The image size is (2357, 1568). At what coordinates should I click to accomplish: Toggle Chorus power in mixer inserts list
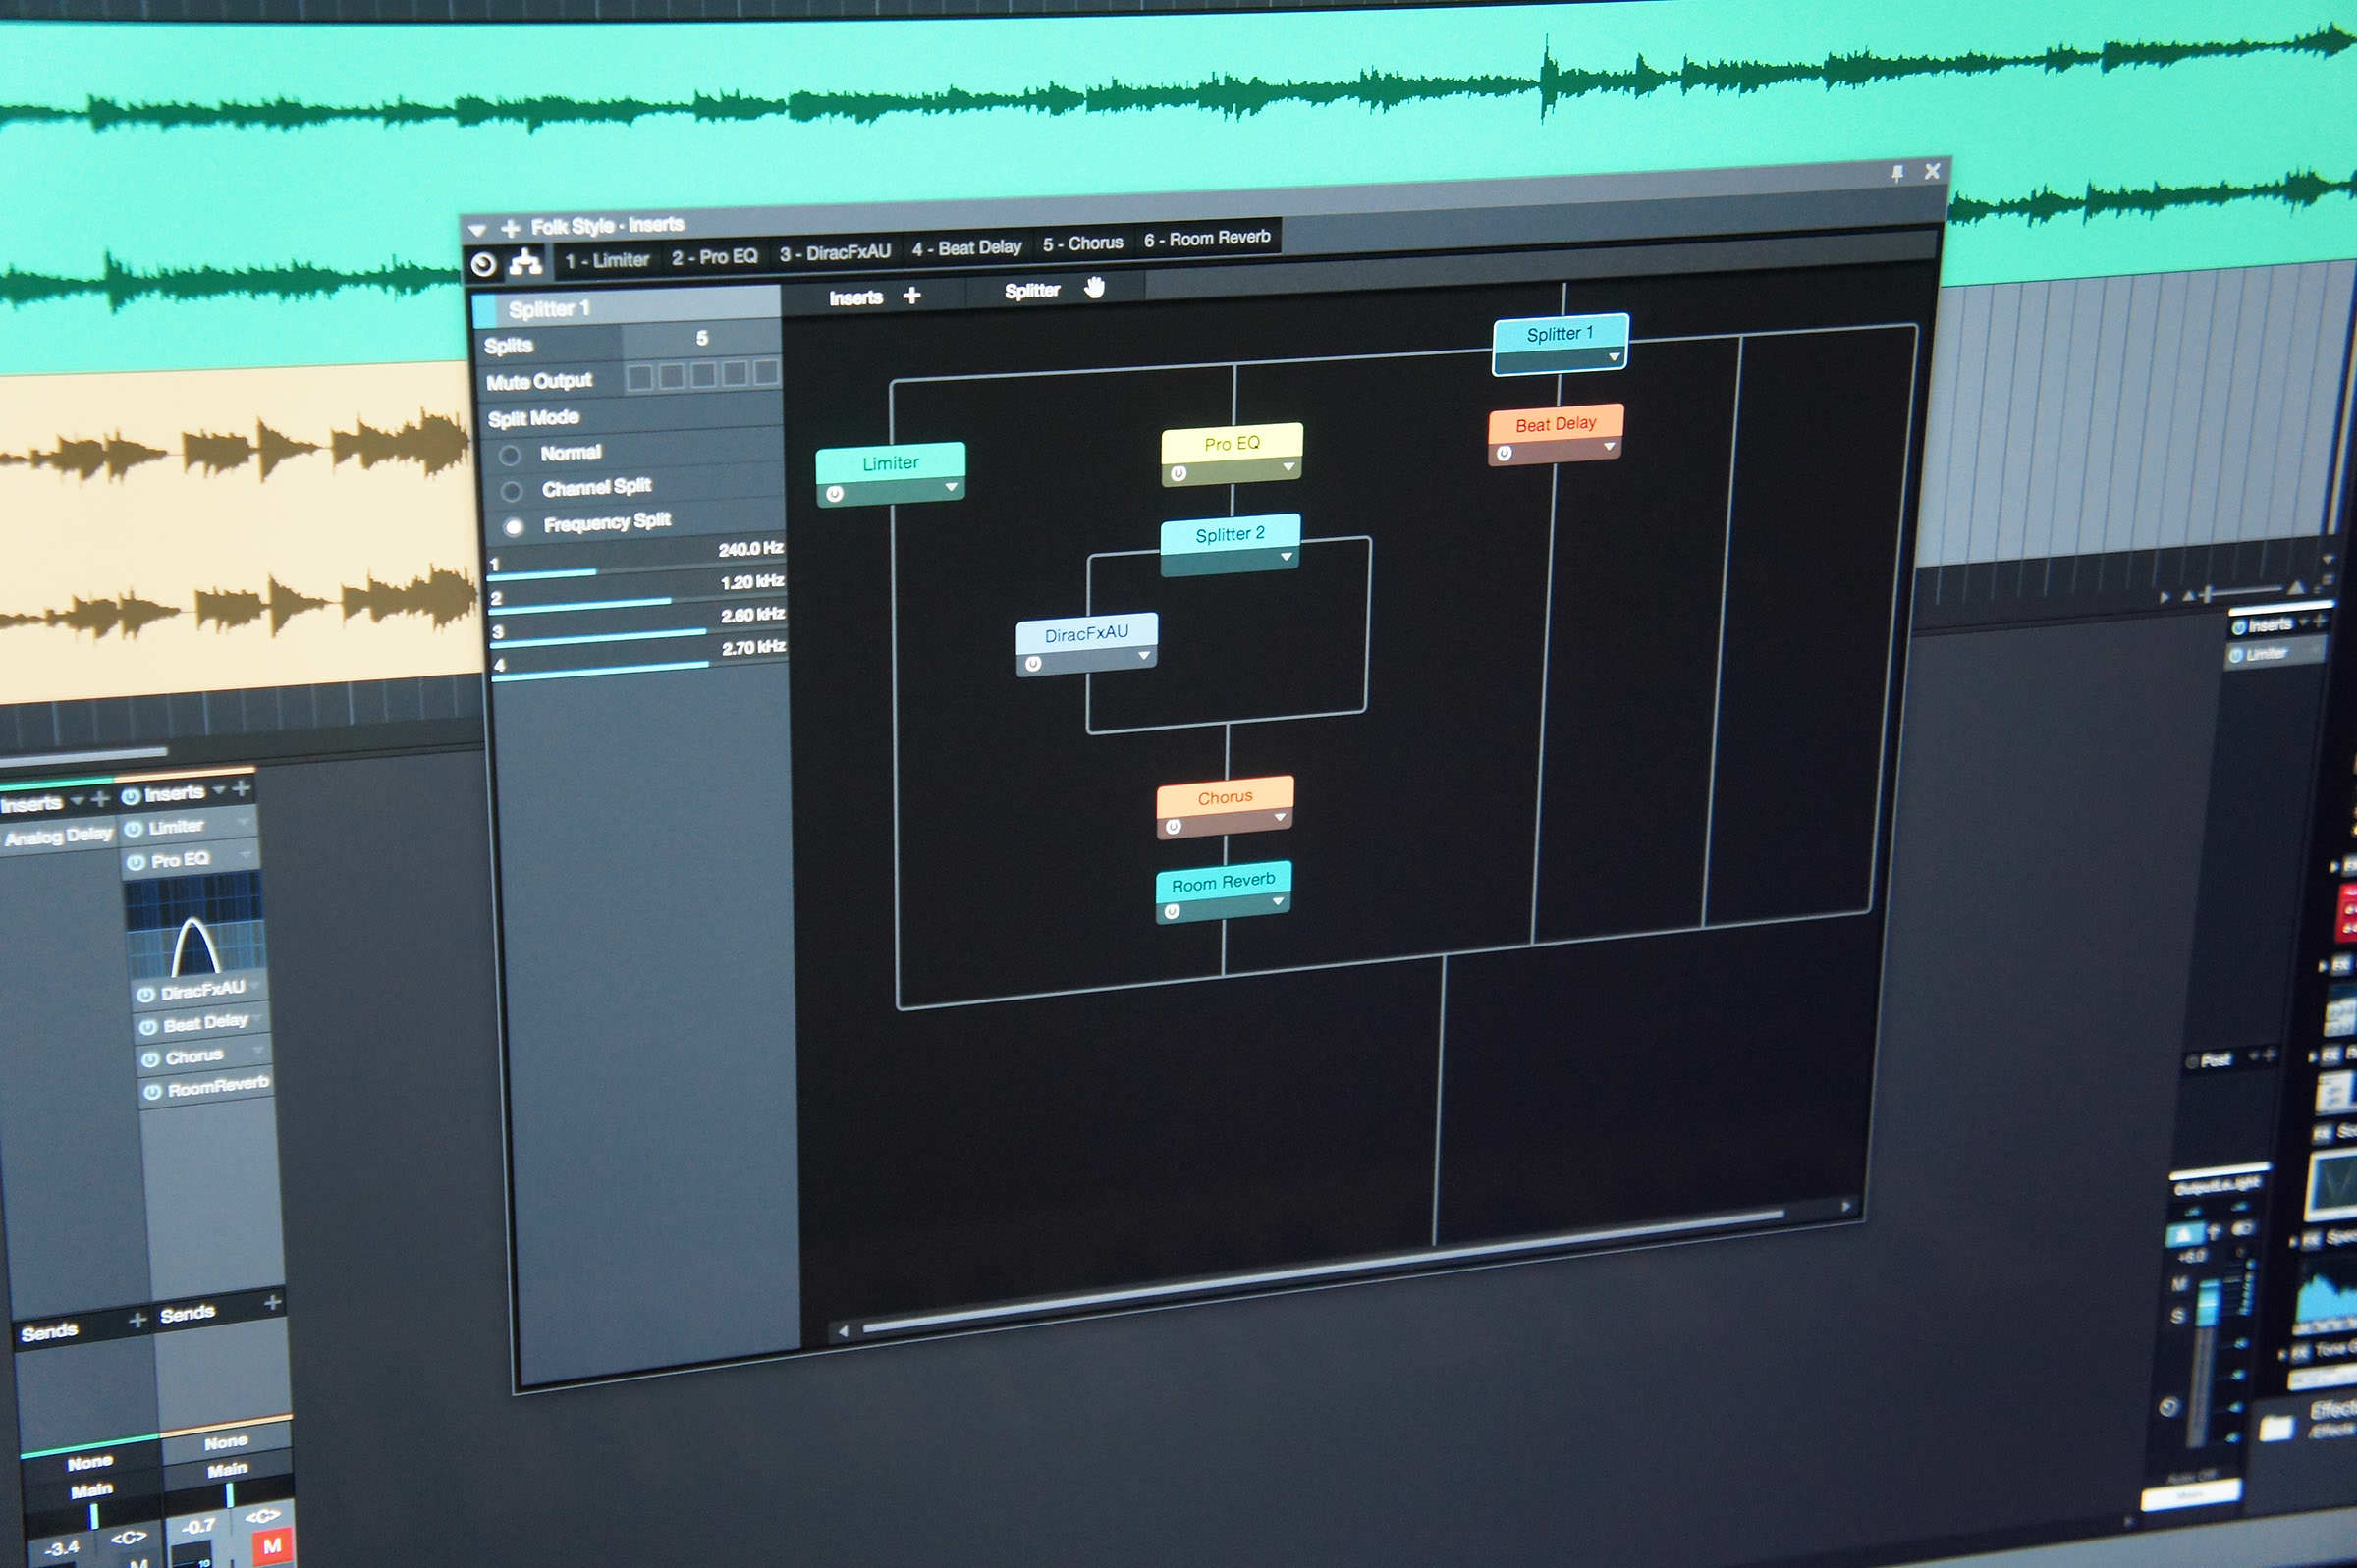(150, 1059)
